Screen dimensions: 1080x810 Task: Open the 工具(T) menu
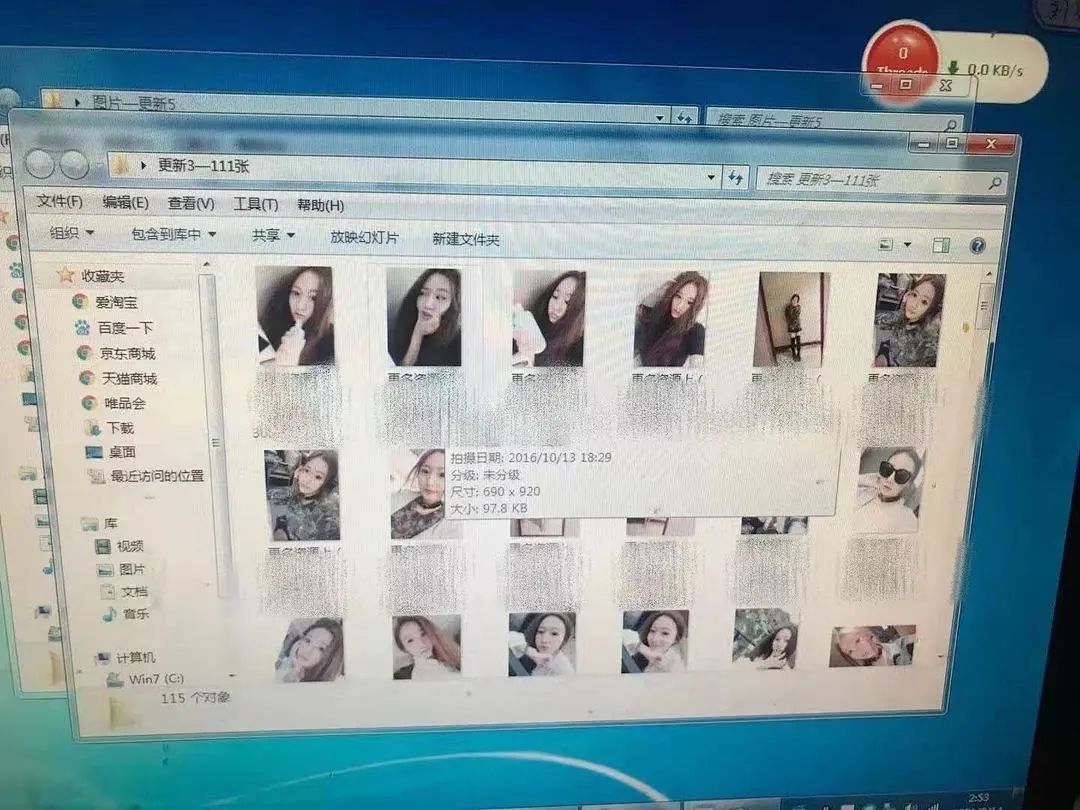coord(256,205)
